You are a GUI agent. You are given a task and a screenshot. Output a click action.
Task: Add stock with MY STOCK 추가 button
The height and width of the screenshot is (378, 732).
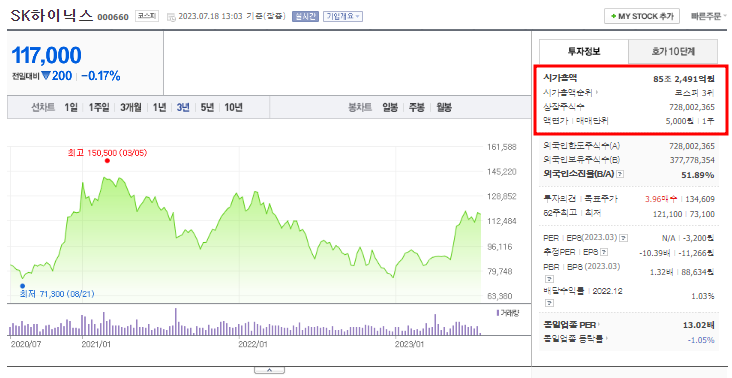(642, 16)
